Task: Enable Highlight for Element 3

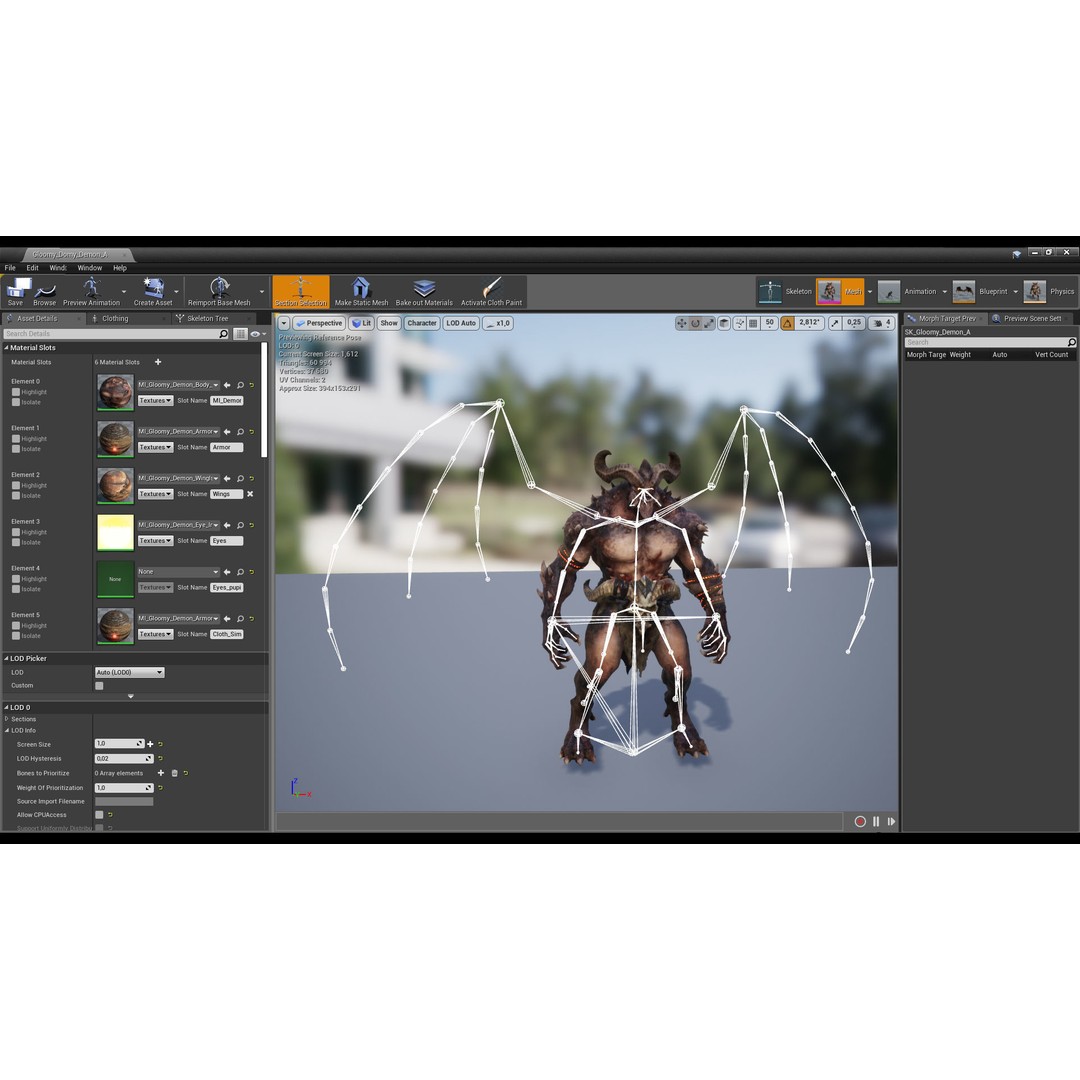Action: [16, 532]
